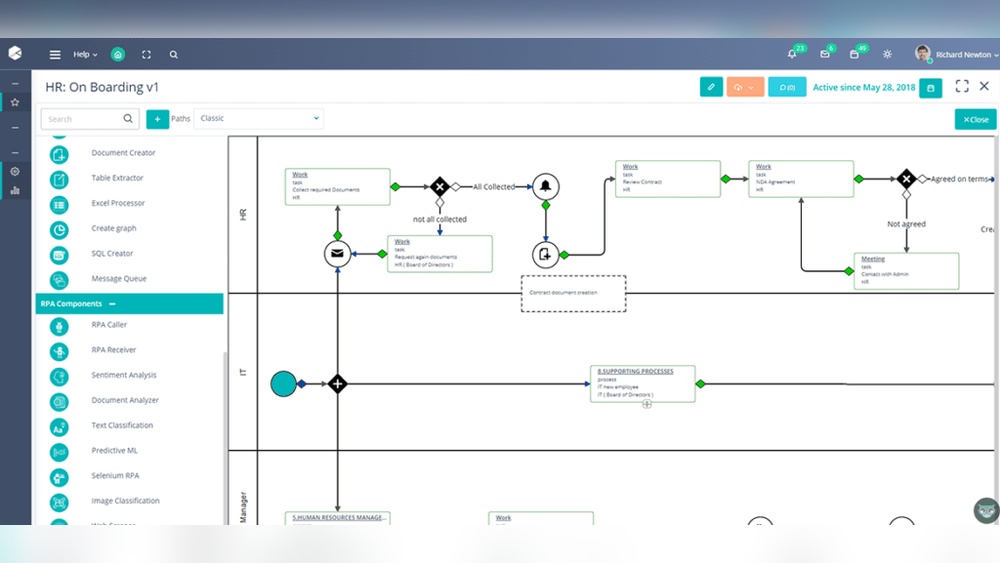Click the teal pencil edit button

(711, 87)
